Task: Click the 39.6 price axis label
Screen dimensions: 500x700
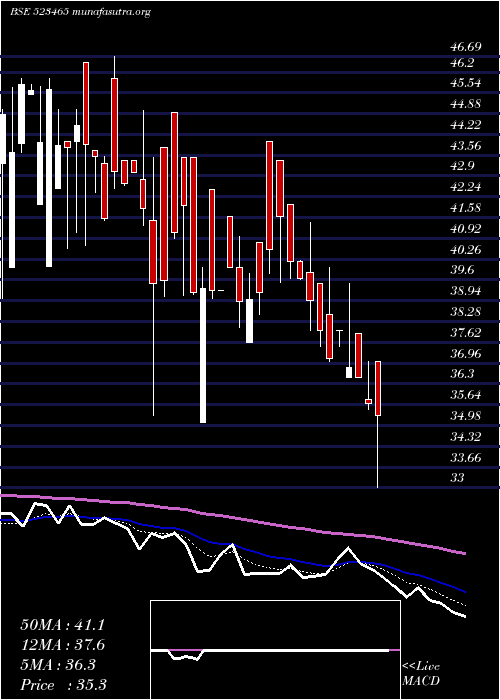Action: (461, 270)
